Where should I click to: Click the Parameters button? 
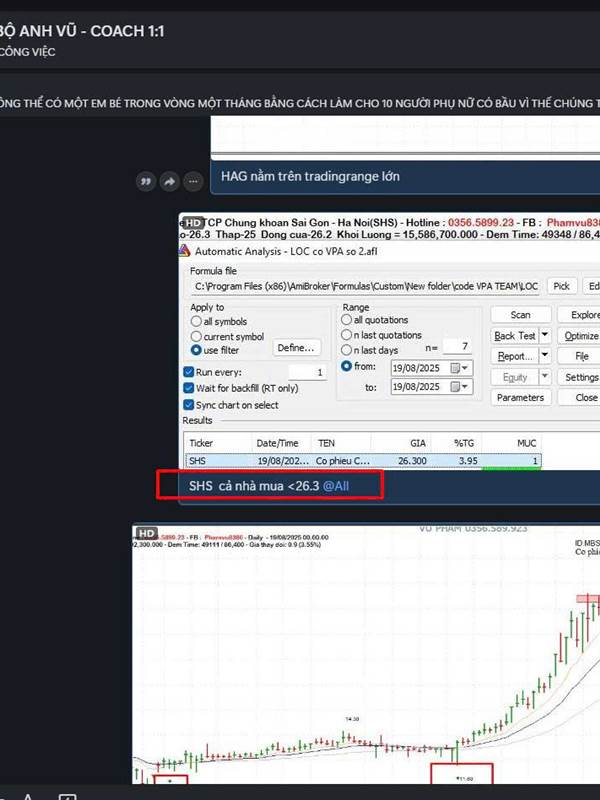520,397
